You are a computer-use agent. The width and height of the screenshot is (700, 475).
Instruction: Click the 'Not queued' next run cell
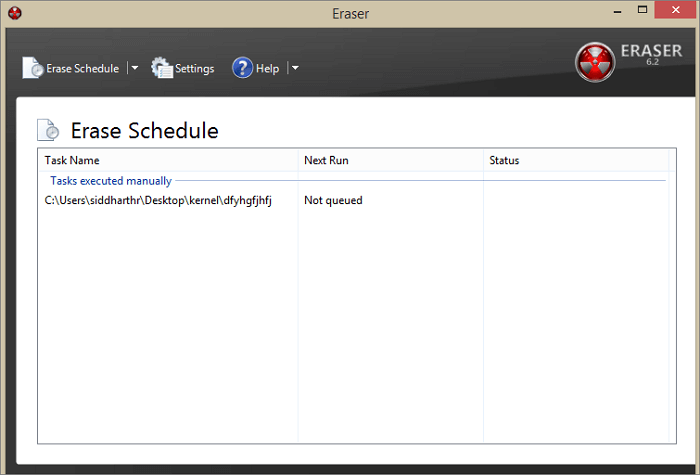333,200
